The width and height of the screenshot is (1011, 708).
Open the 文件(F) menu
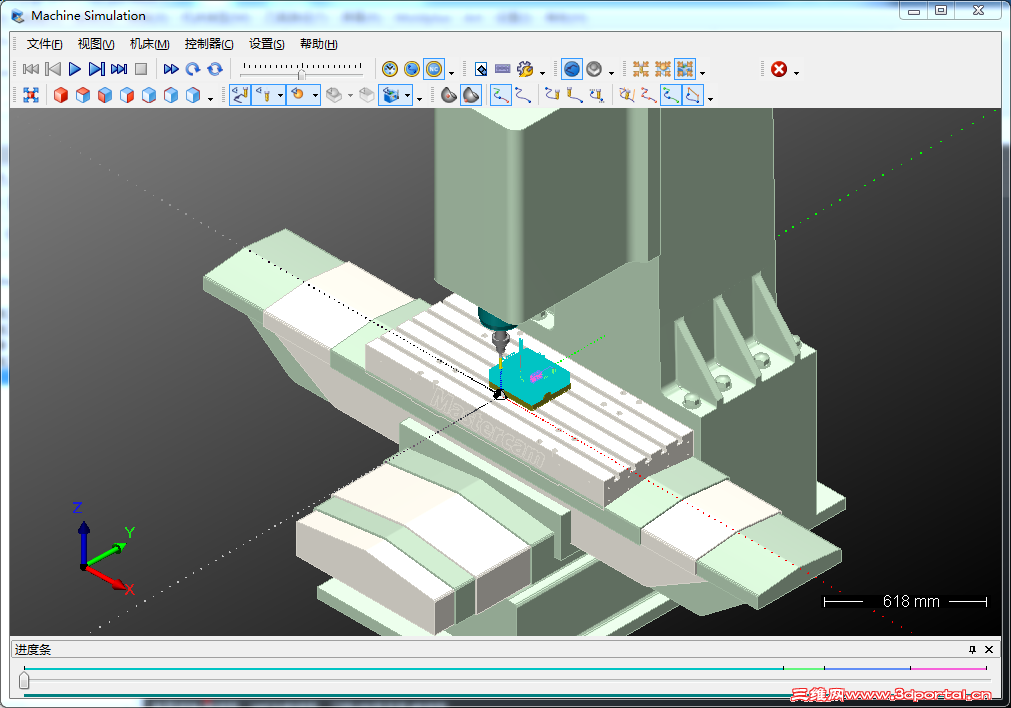click(44, 44)
